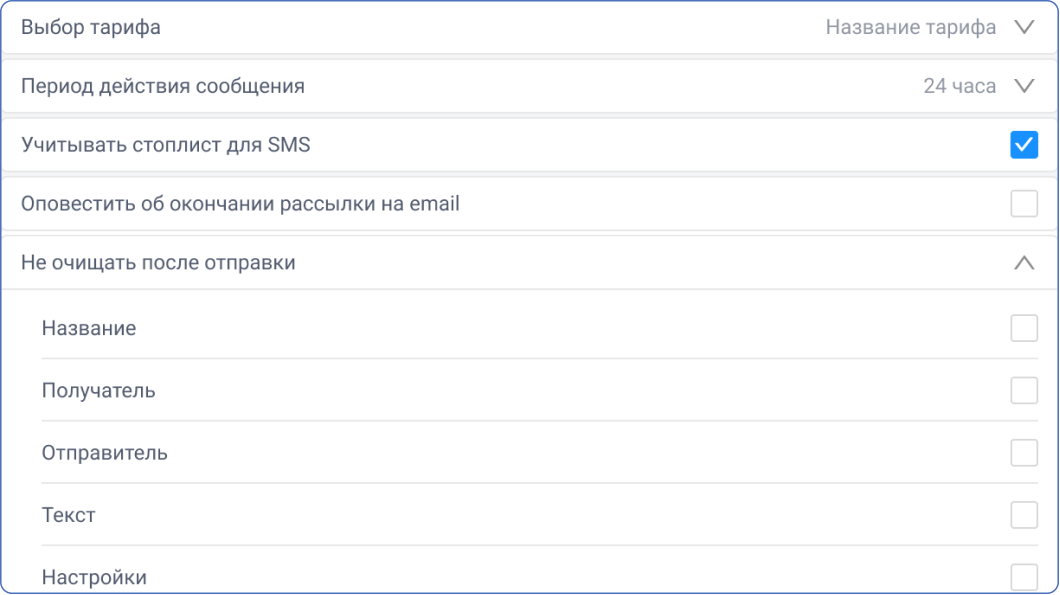Select the 'Получатель' list item label
Viewport: 1060px width, 595px height.
point(99,391)
